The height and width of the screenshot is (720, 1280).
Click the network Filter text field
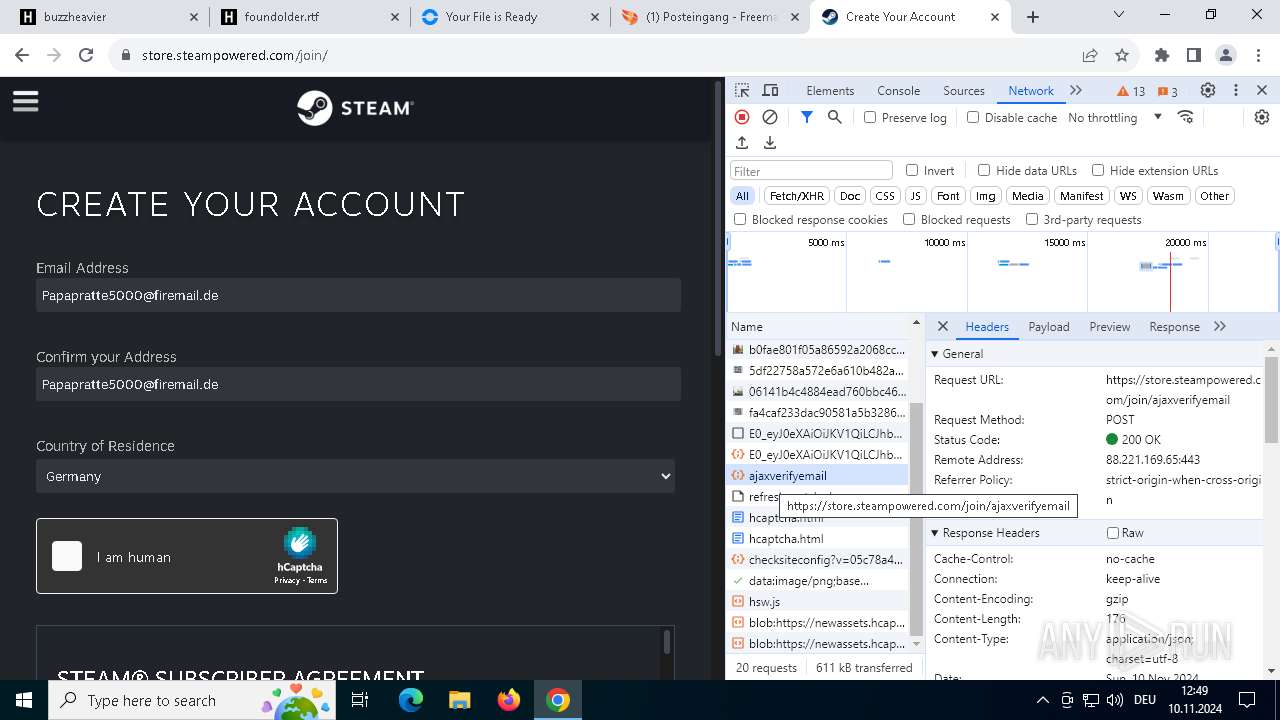coord(811,171)
